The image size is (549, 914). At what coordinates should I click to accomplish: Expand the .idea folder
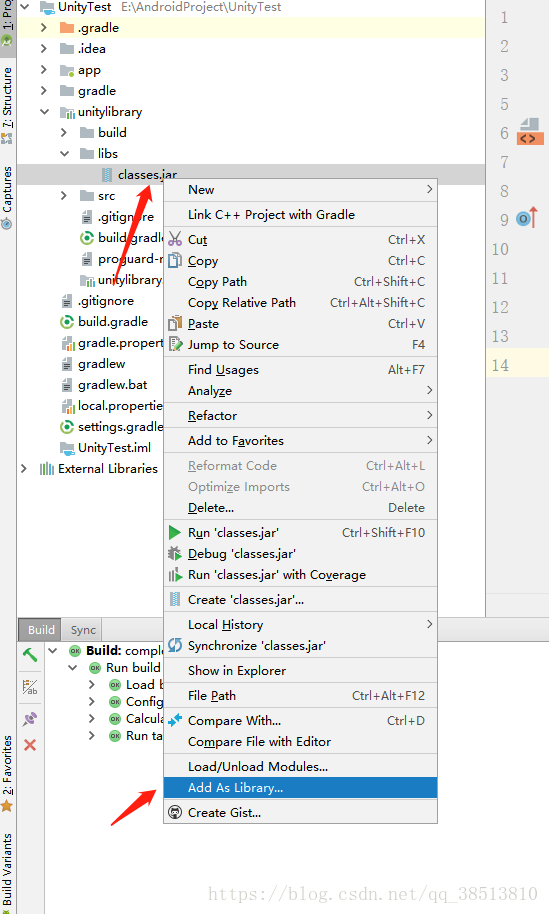point(44,48)
